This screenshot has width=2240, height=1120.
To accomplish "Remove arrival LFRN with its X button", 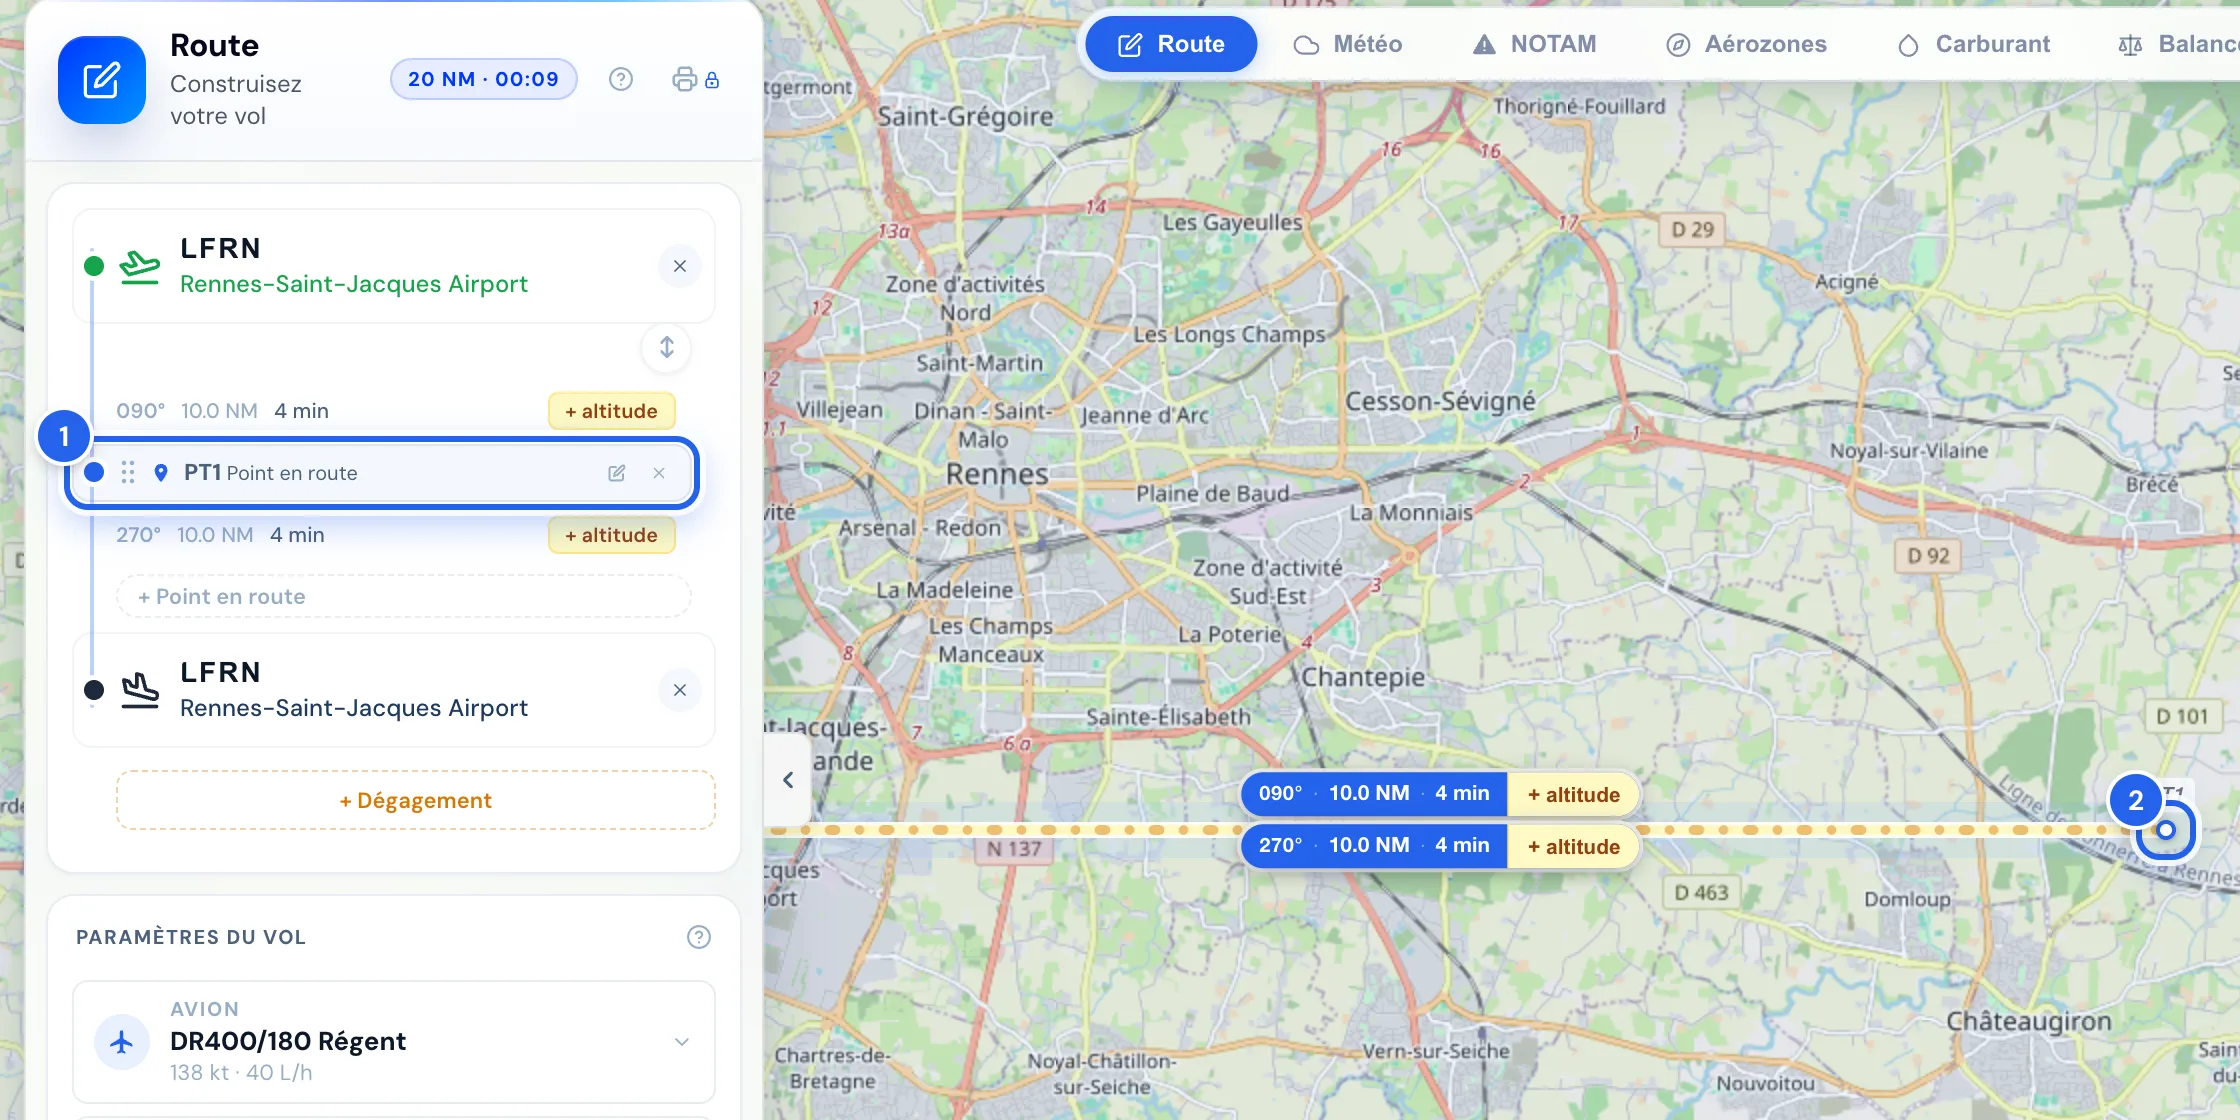I will tap(680, 690).
